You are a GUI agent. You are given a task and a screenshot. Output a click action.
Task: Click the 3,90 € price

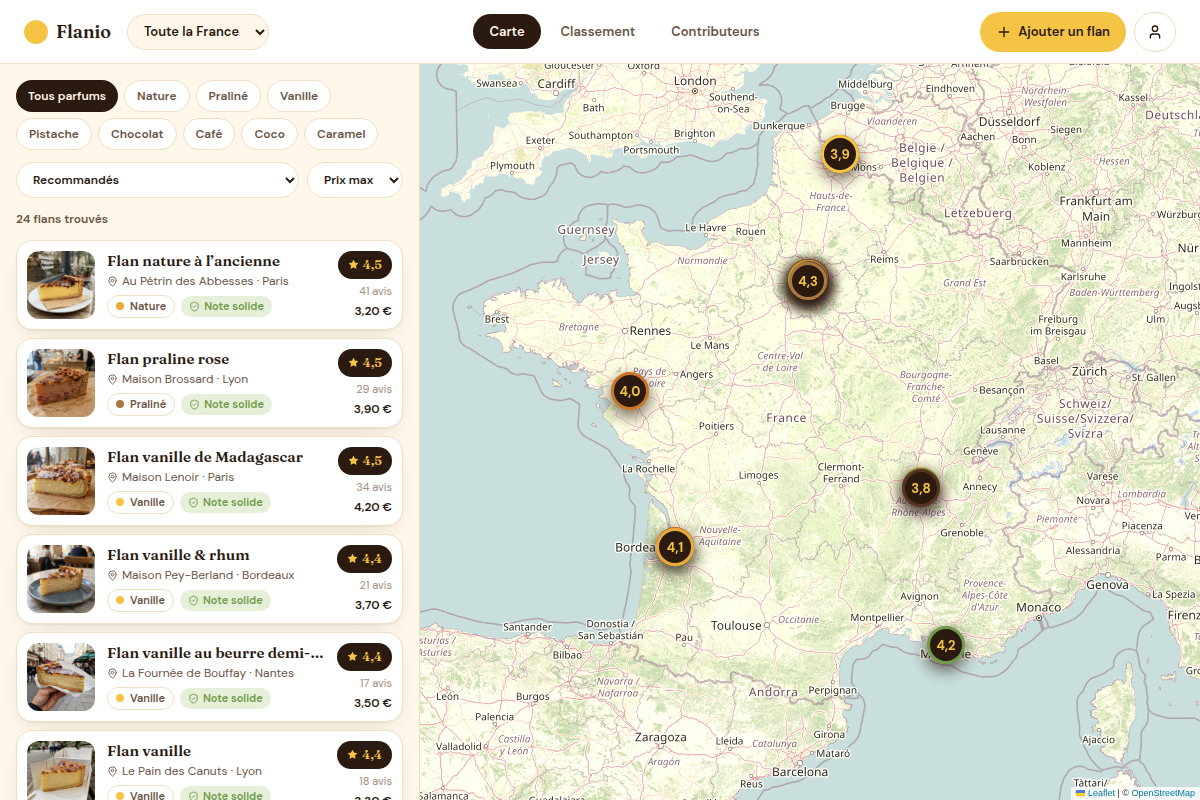(373, 409)
